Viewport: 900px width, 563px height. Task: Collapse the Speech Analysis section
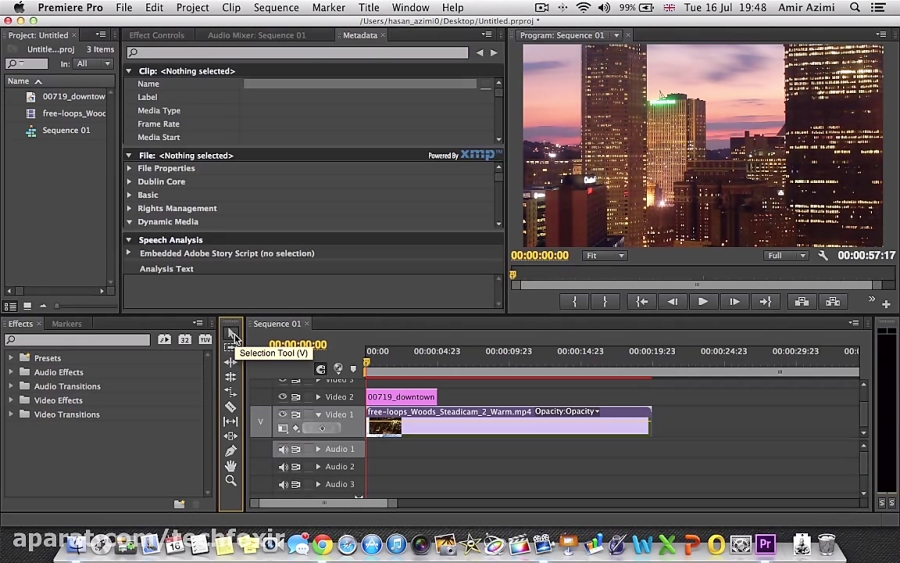pyautogui.click(x=129, y=240)
